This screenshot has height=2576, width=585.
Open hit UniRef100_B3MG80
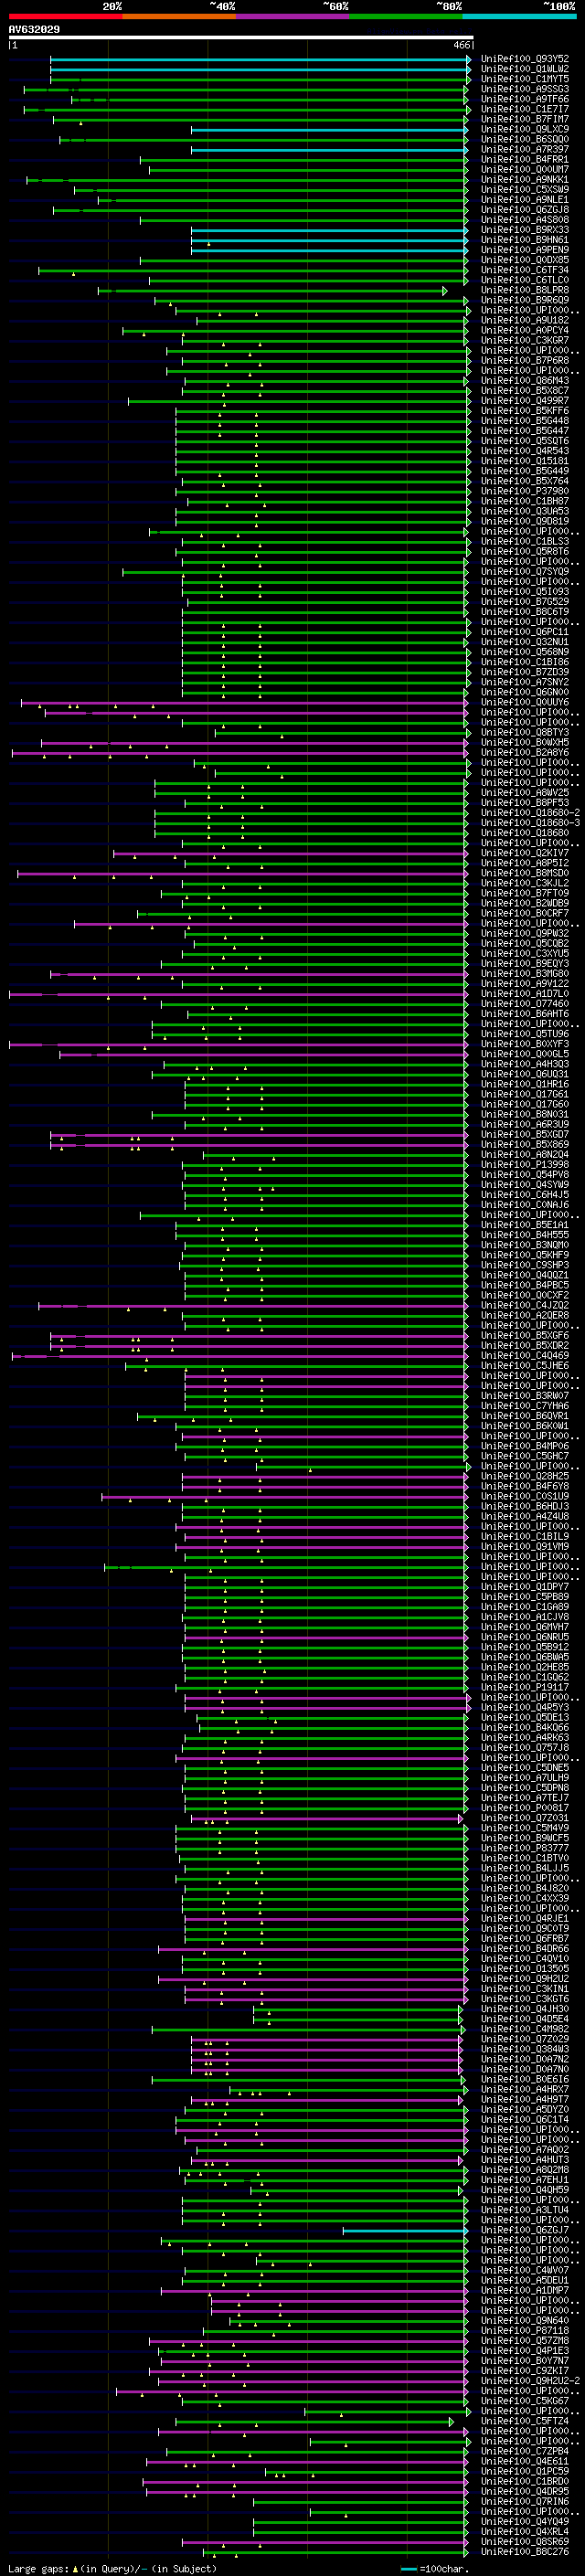(x=525, y=974)
